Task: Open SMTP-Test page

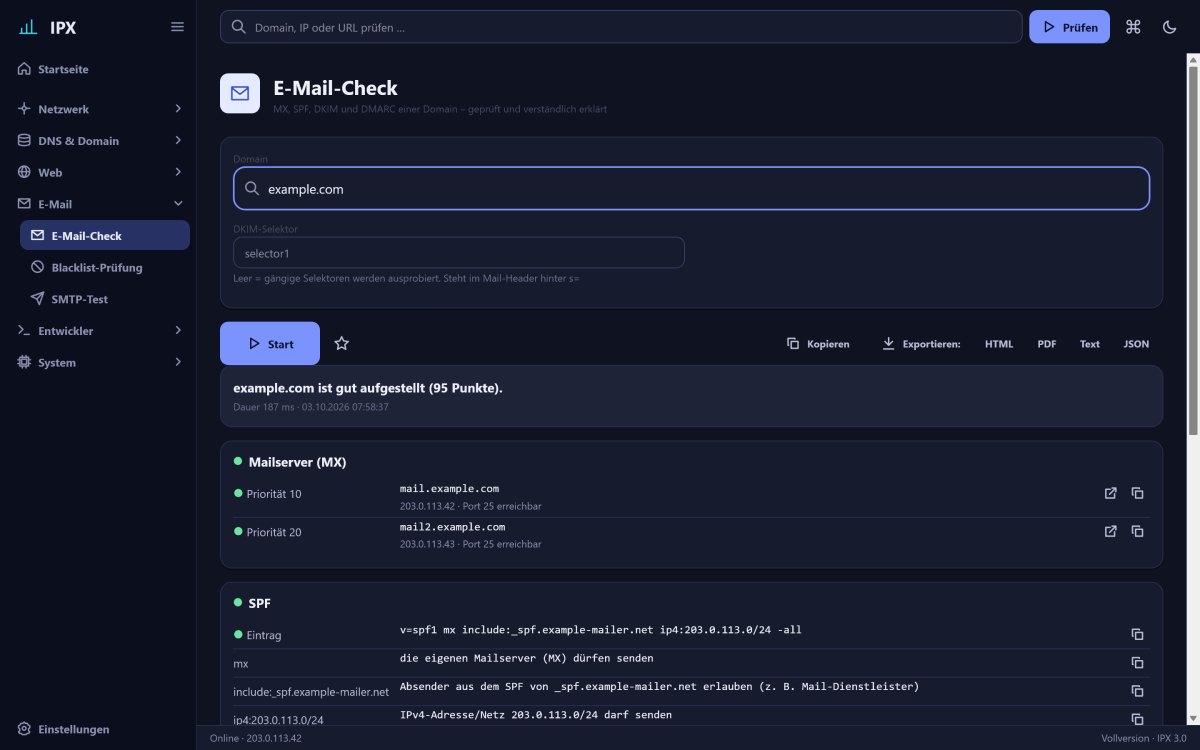Action: coord(105,299)
